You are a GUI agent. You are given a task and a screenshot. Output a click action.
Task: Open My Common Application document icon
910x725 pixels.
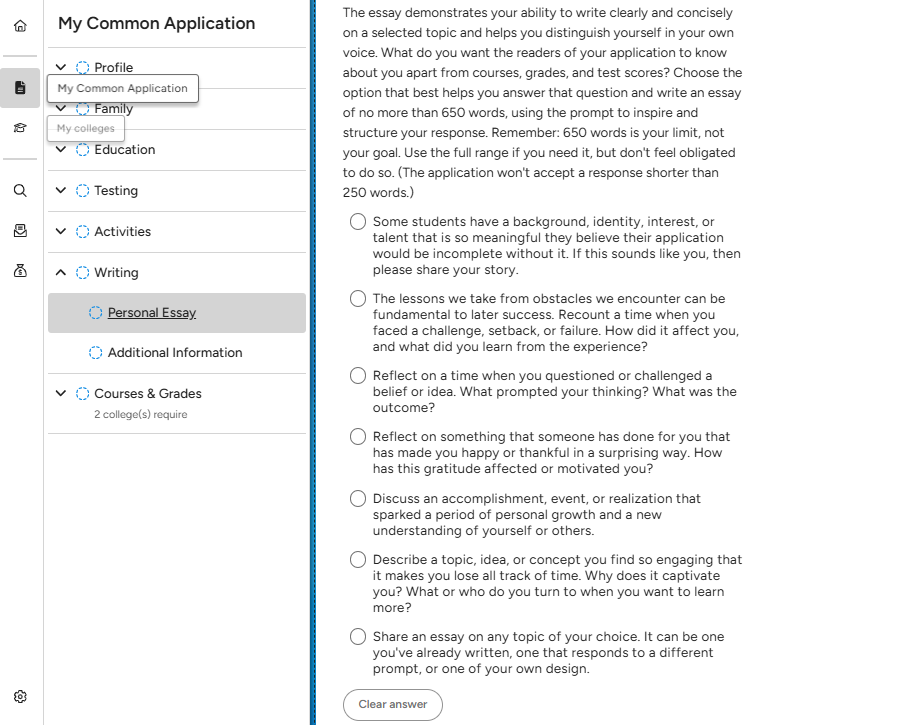[x=20, y=88]
